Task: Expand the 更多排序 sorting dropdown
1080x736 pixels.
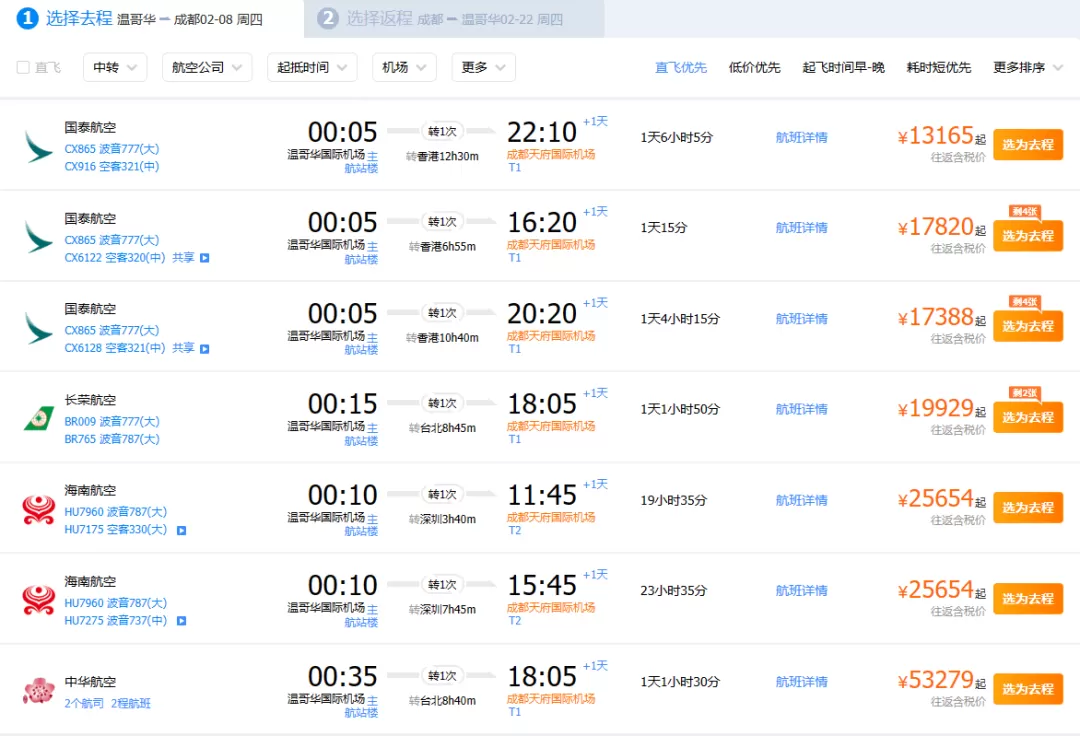Action: (x=1028, y=67)
